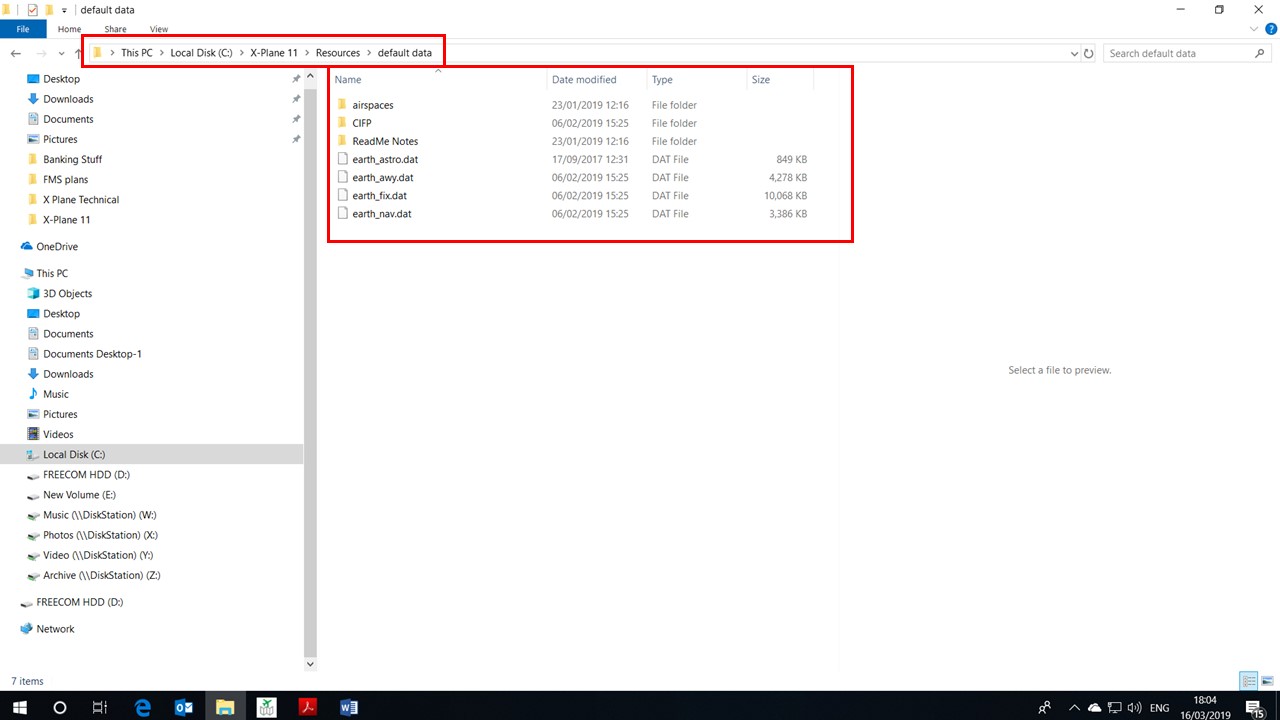This screenshot has height=720, width=1280.
Task: Expand the address bar history dropdown
Action: point(1074,53)
